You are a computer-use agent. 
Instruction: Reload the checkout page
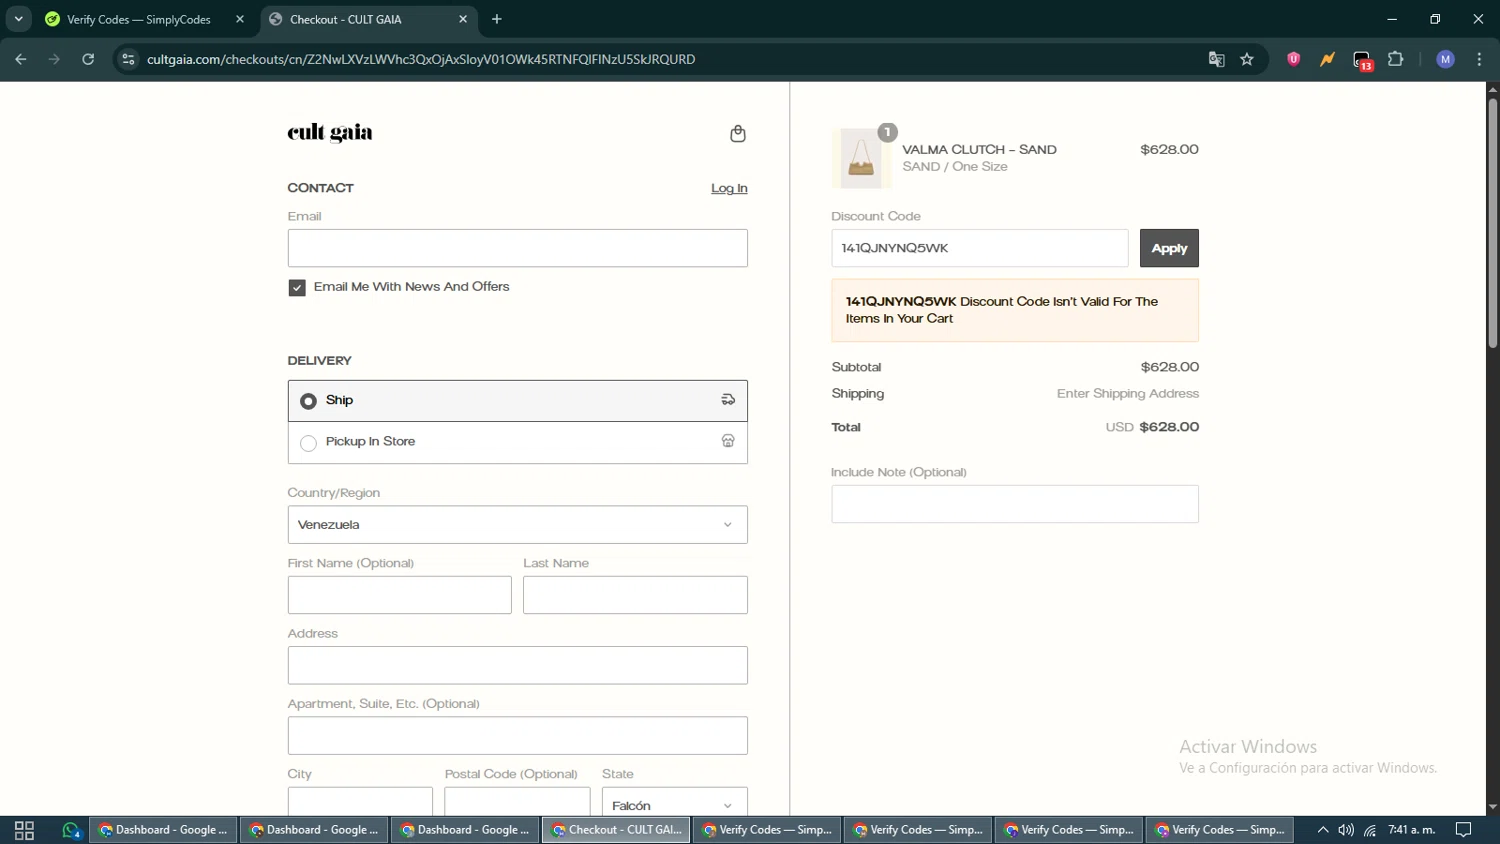coord(88,59)
